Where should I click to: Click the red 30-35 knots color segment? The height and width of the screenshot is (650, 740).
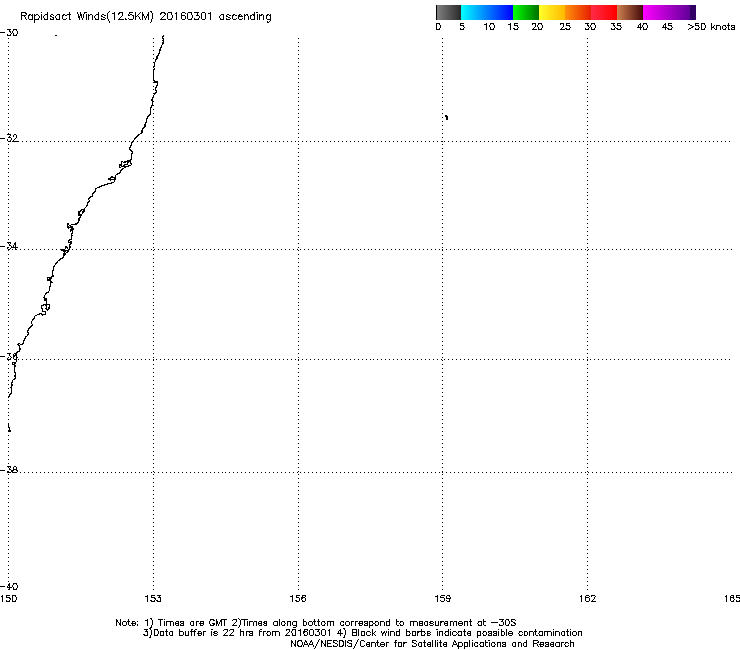click(604, 12)
